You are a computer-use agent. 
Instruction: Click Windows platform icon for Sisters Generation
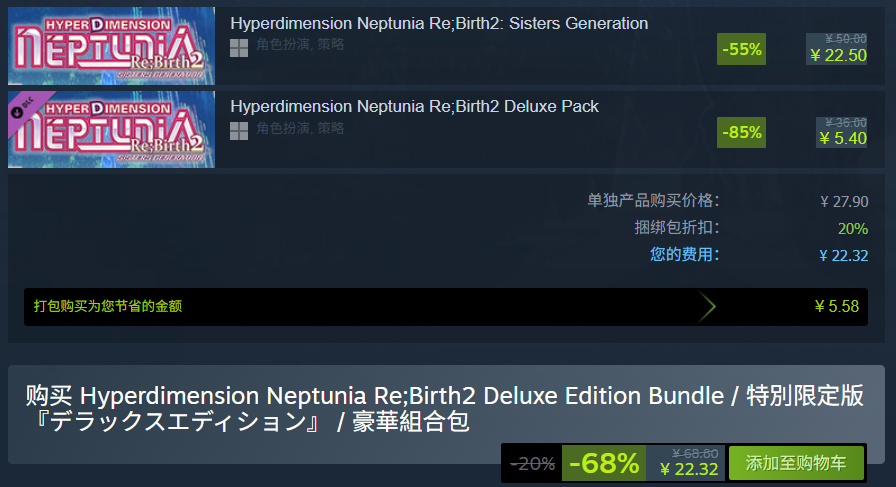pos(239,47)
